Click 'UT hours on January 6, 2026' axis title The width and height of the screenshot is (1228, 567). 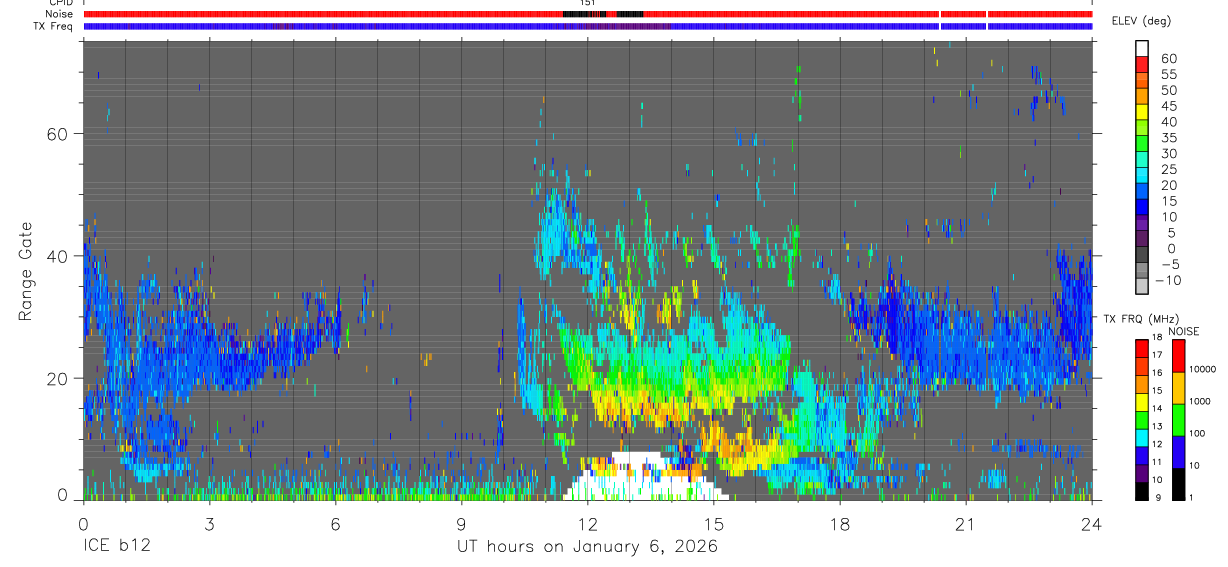coord(587,547)
